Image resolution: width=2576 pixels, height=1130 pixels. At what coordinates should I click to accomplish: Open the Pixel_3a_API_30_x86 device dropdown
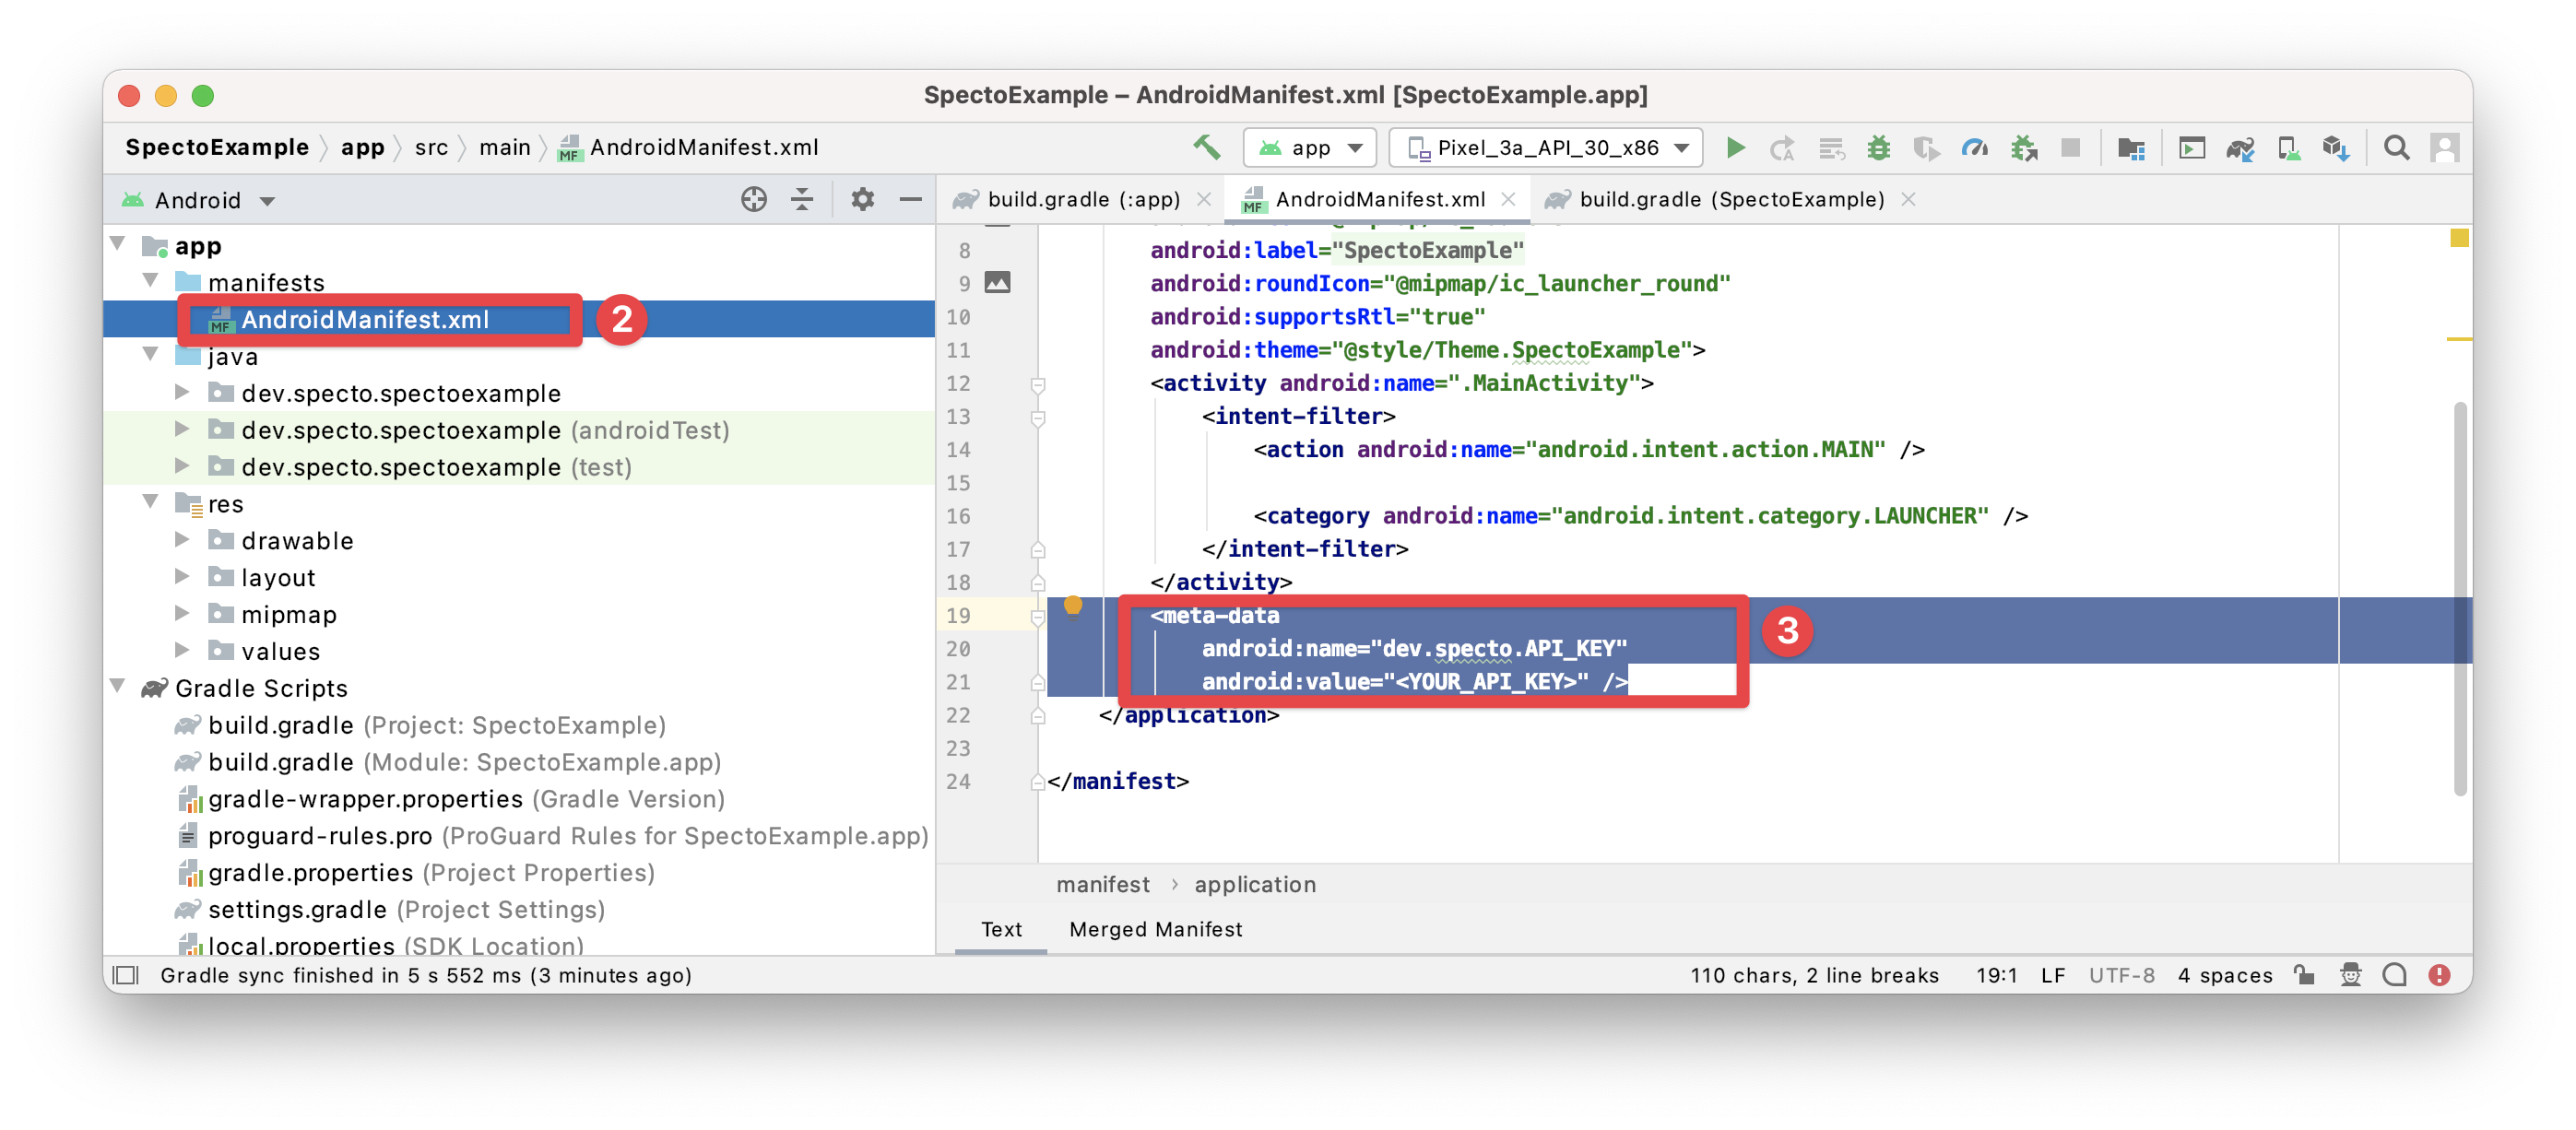(1546, 148)
